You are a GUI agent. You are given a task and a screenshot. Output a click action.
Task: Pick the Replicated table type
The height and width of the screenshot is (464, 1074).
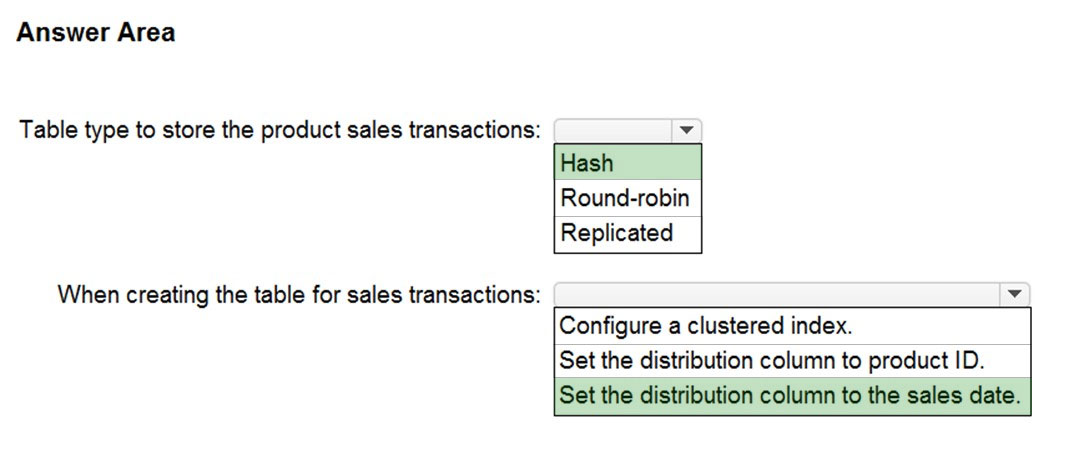click(627, 233)
